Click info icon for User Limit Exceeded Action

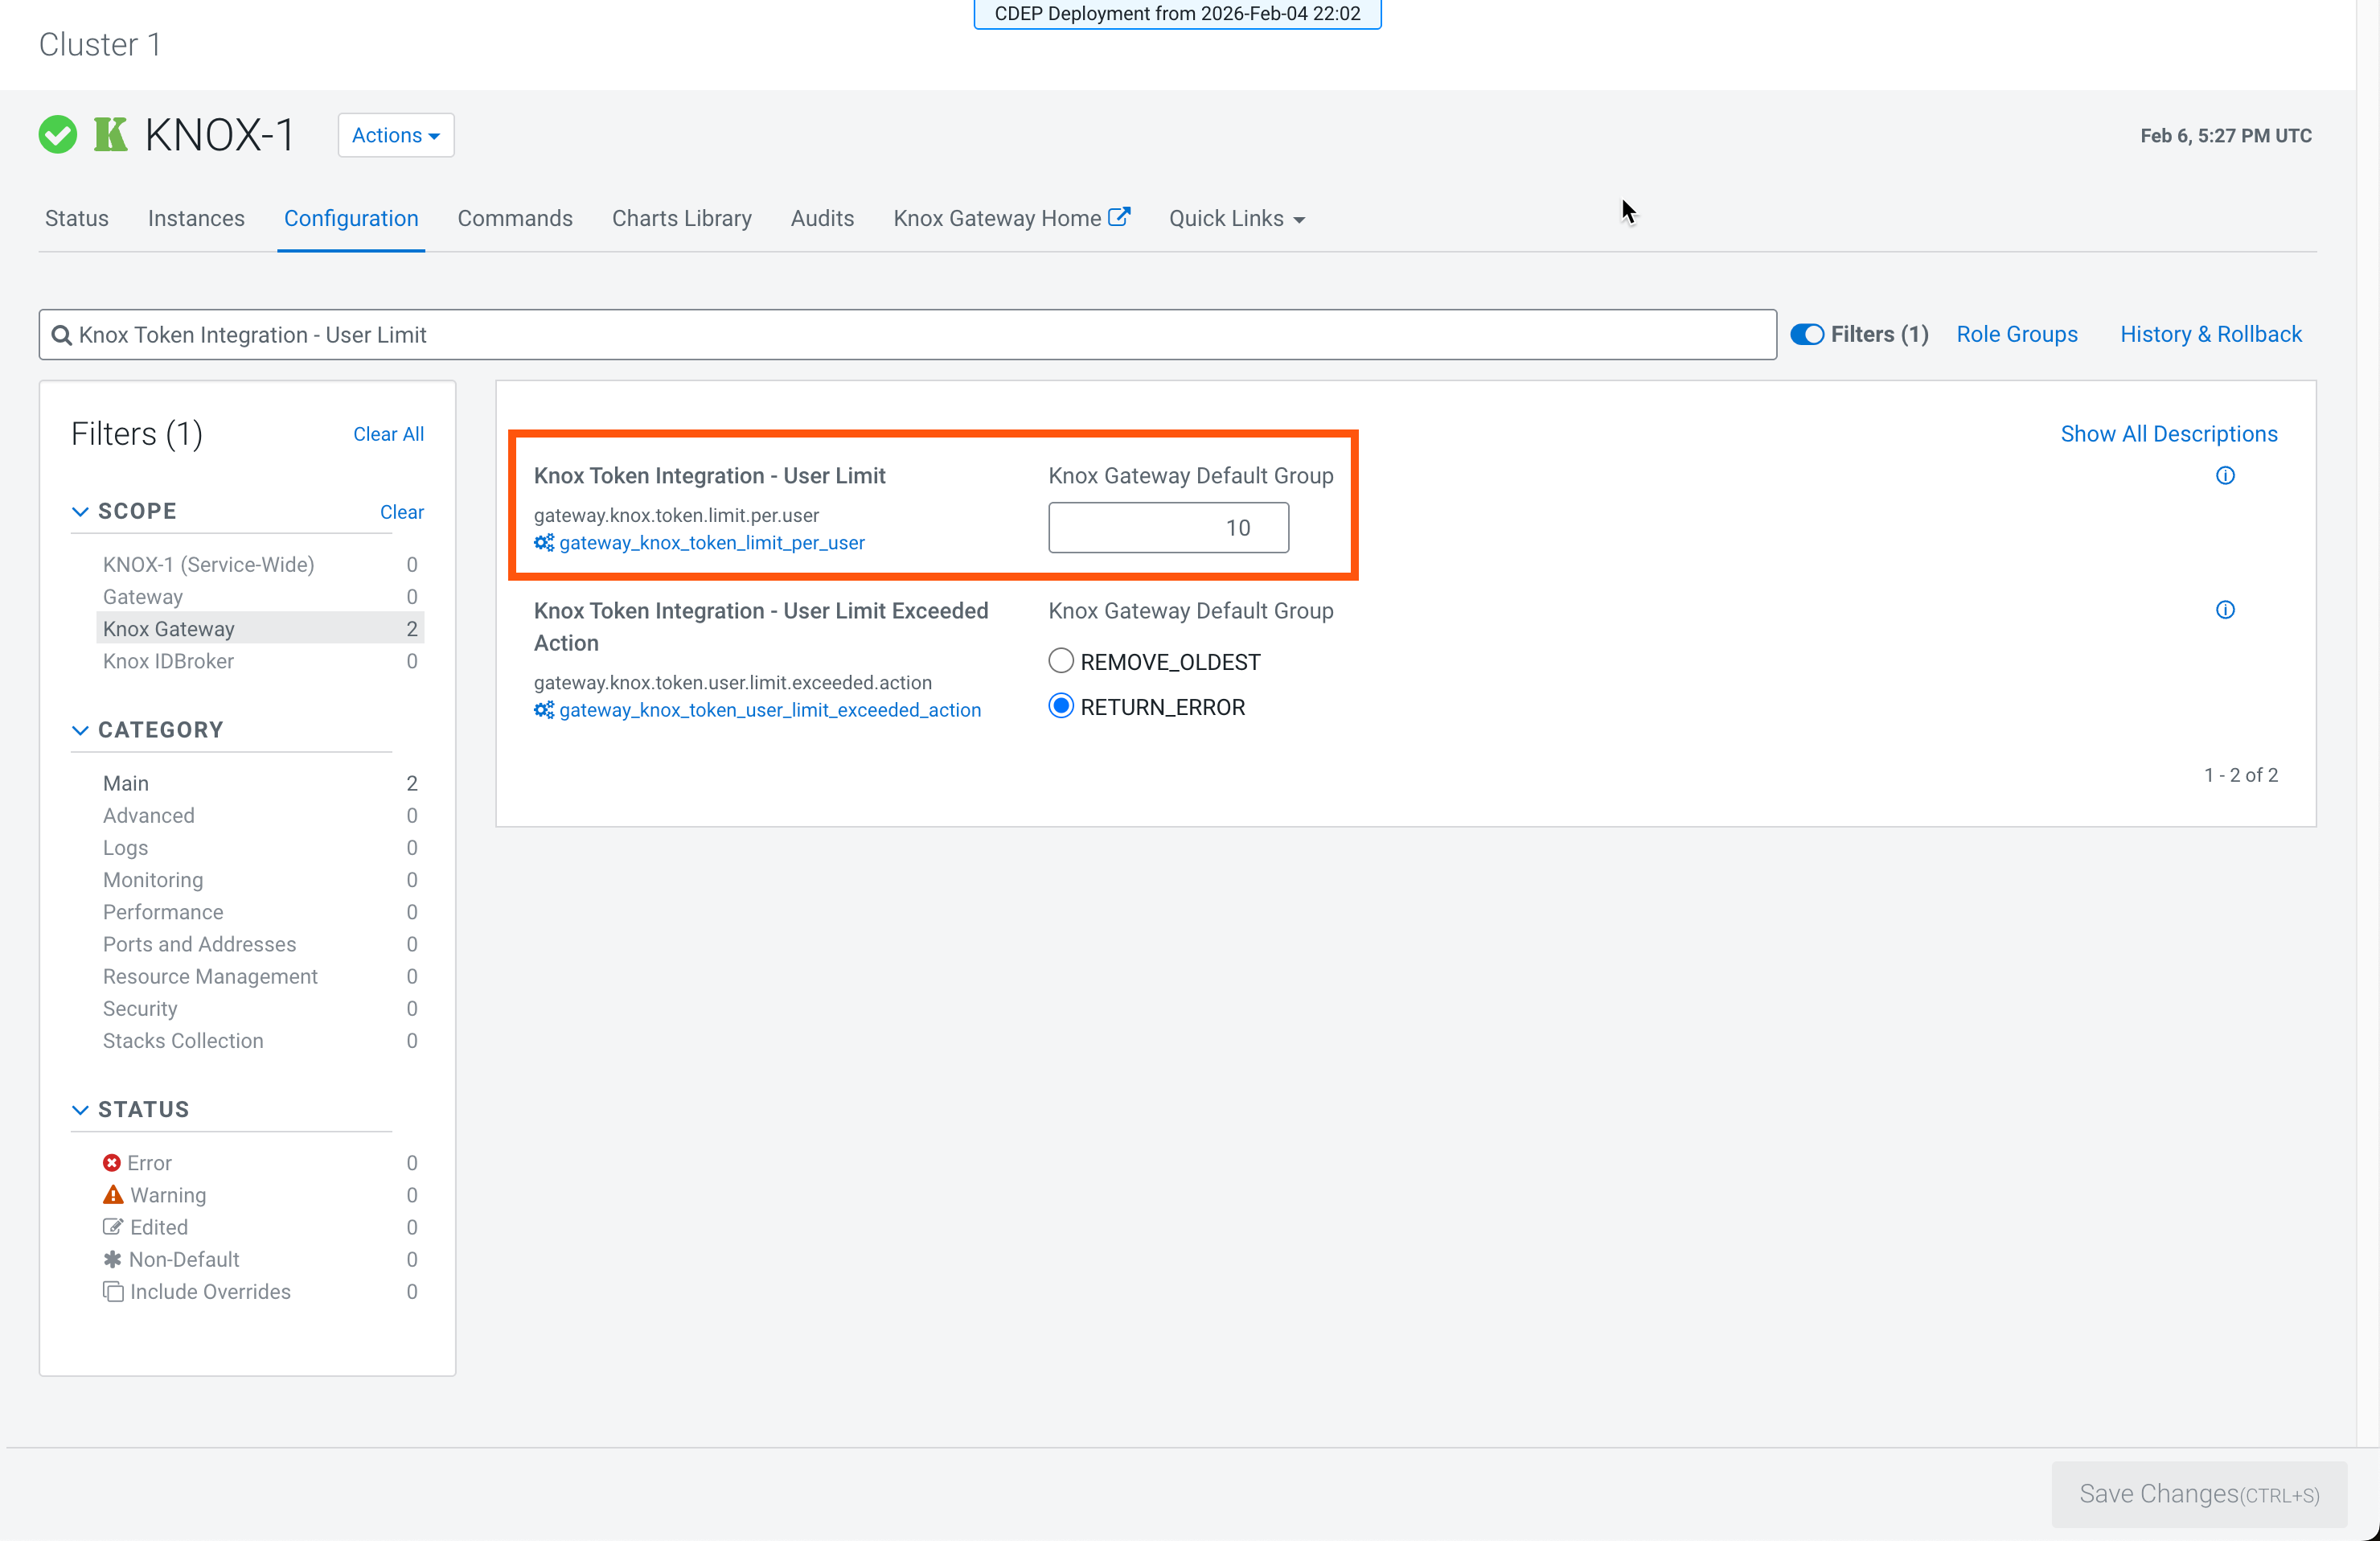pos(2225,610)
